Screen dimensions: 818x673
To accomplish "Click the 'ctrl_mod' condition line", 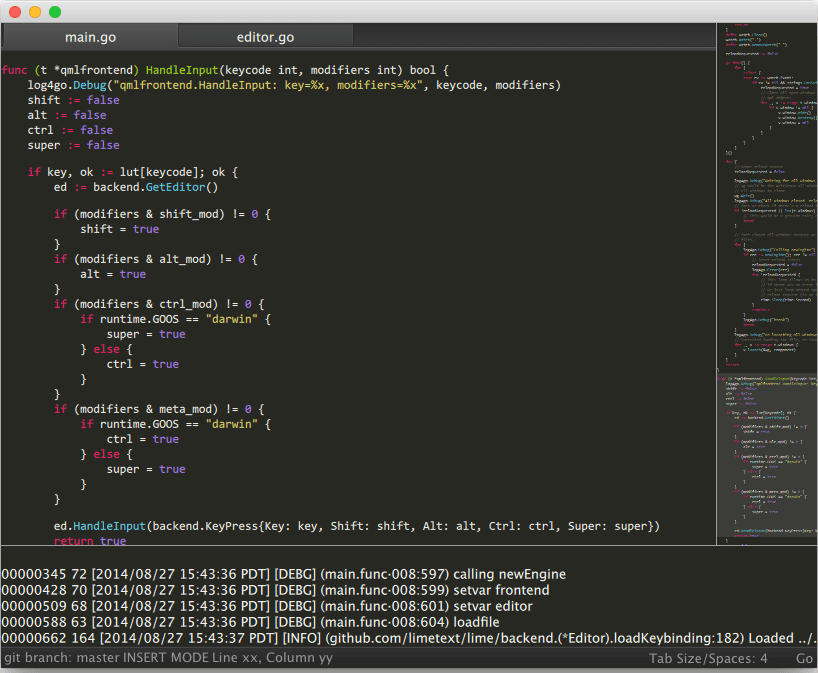I will [x=159, y=304].
